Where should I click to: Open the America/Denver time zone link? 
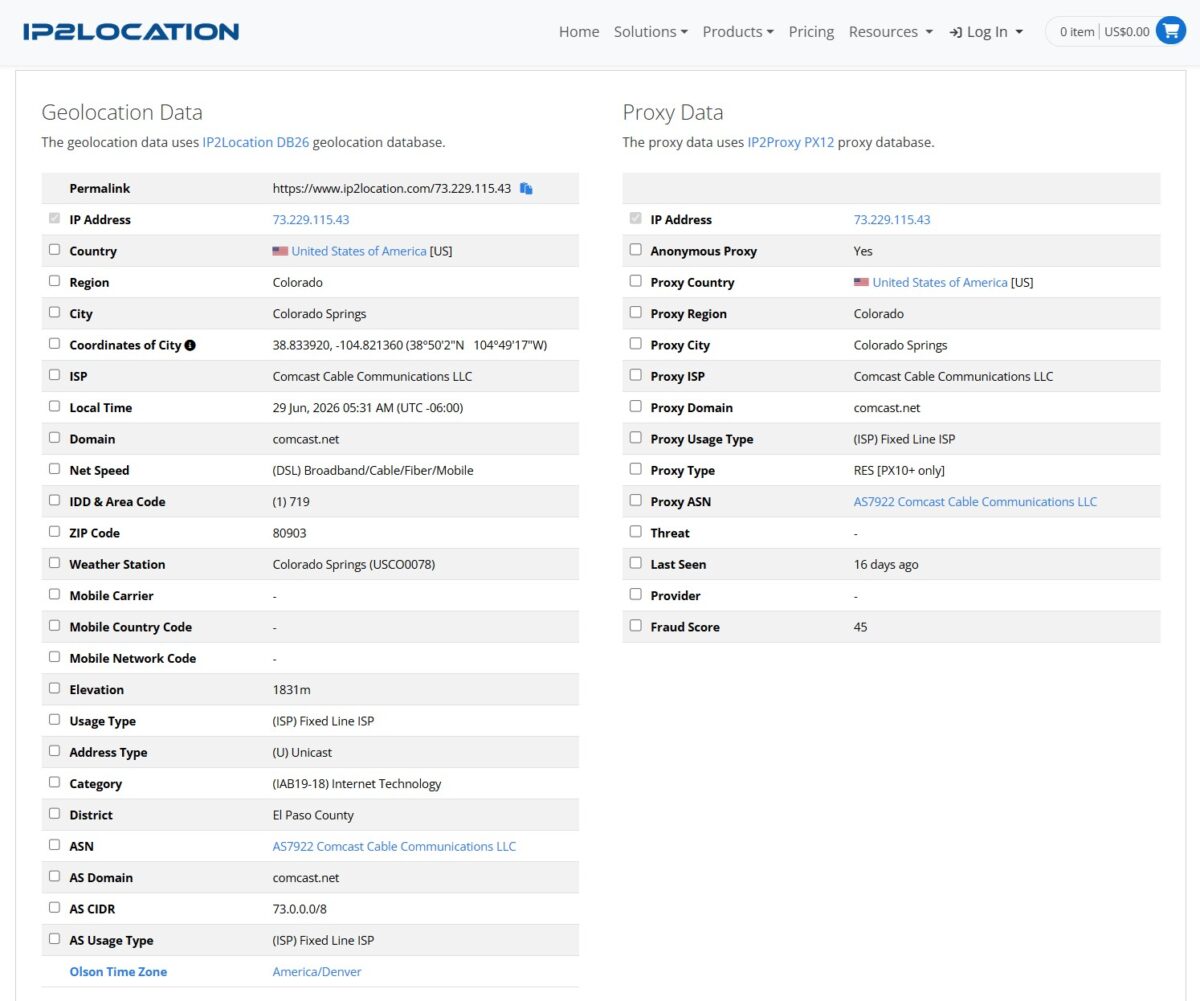(x=317, y=972)
